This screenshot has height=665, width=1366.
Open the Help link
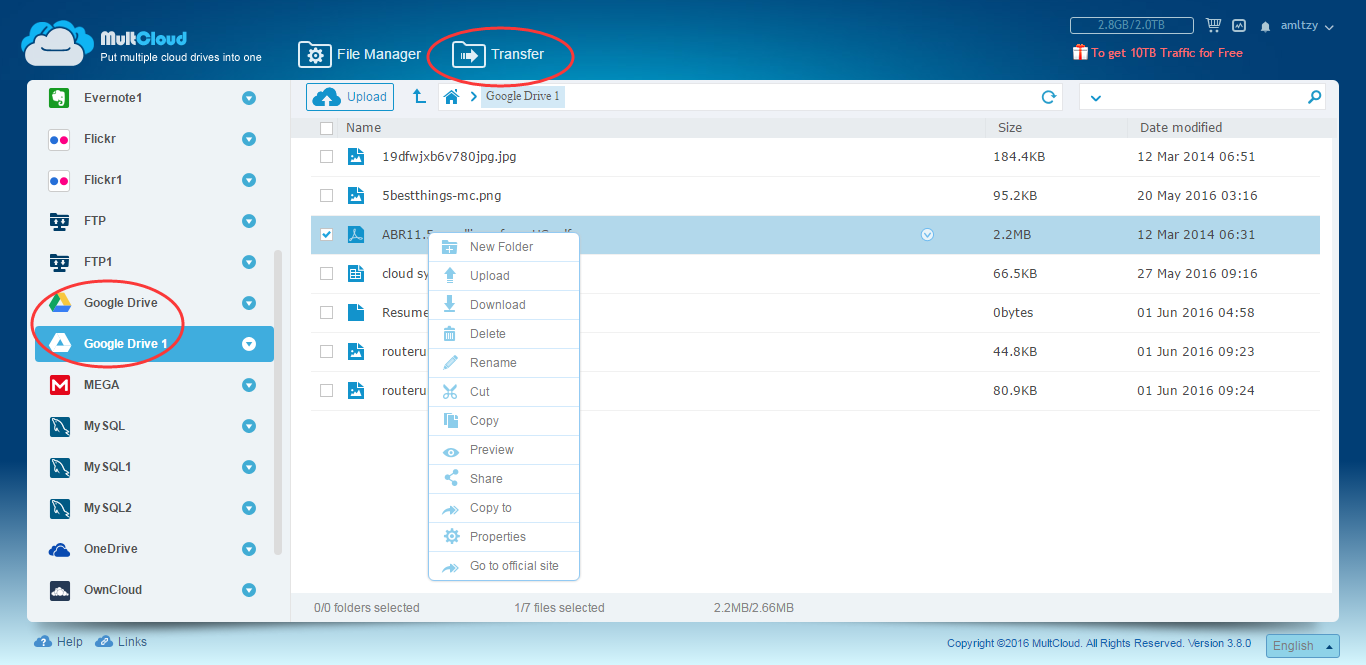[x=59, y=642]
